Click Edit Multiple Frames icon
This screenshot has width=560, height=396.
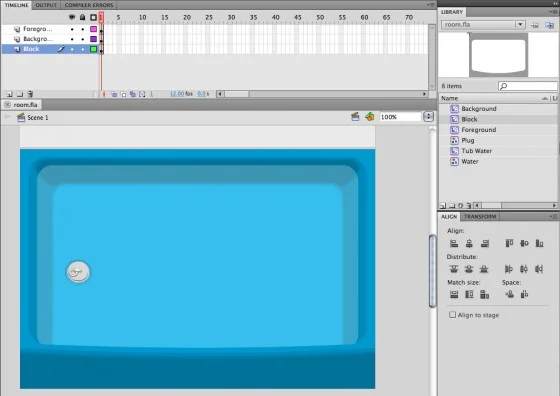(132, 94)
